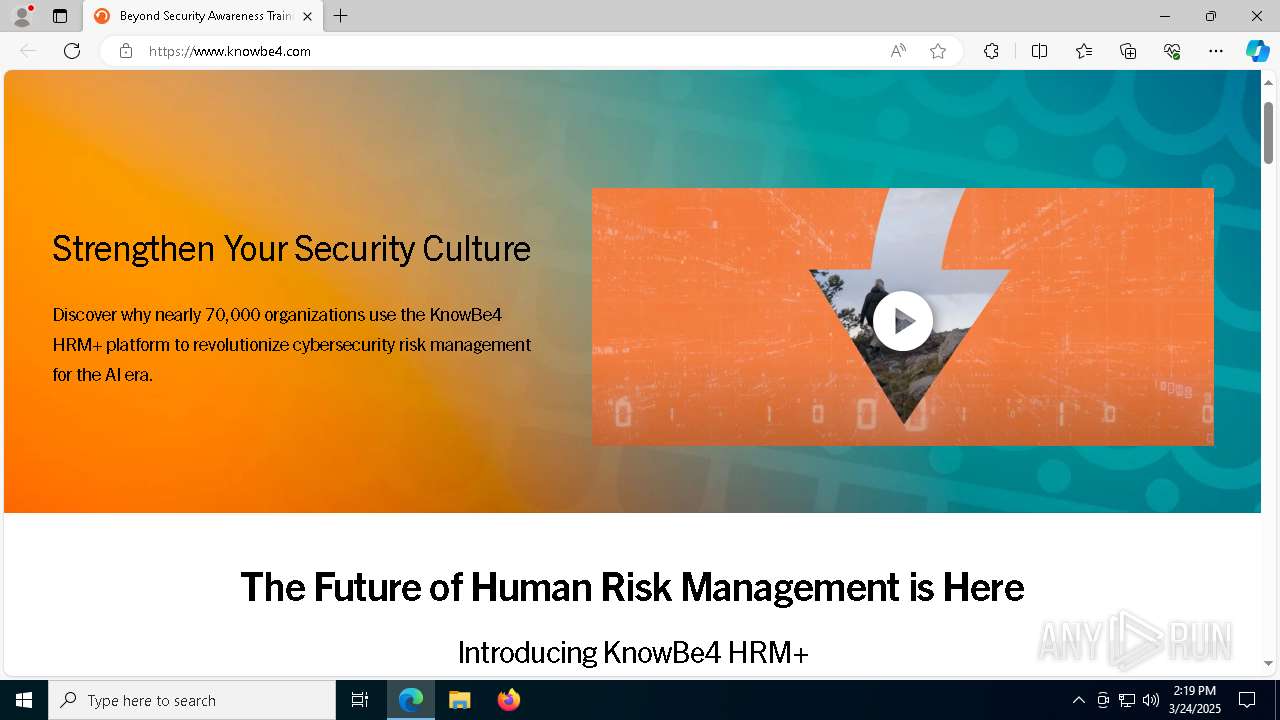Click the page scrollbar up arrow

pos(1268,81)
